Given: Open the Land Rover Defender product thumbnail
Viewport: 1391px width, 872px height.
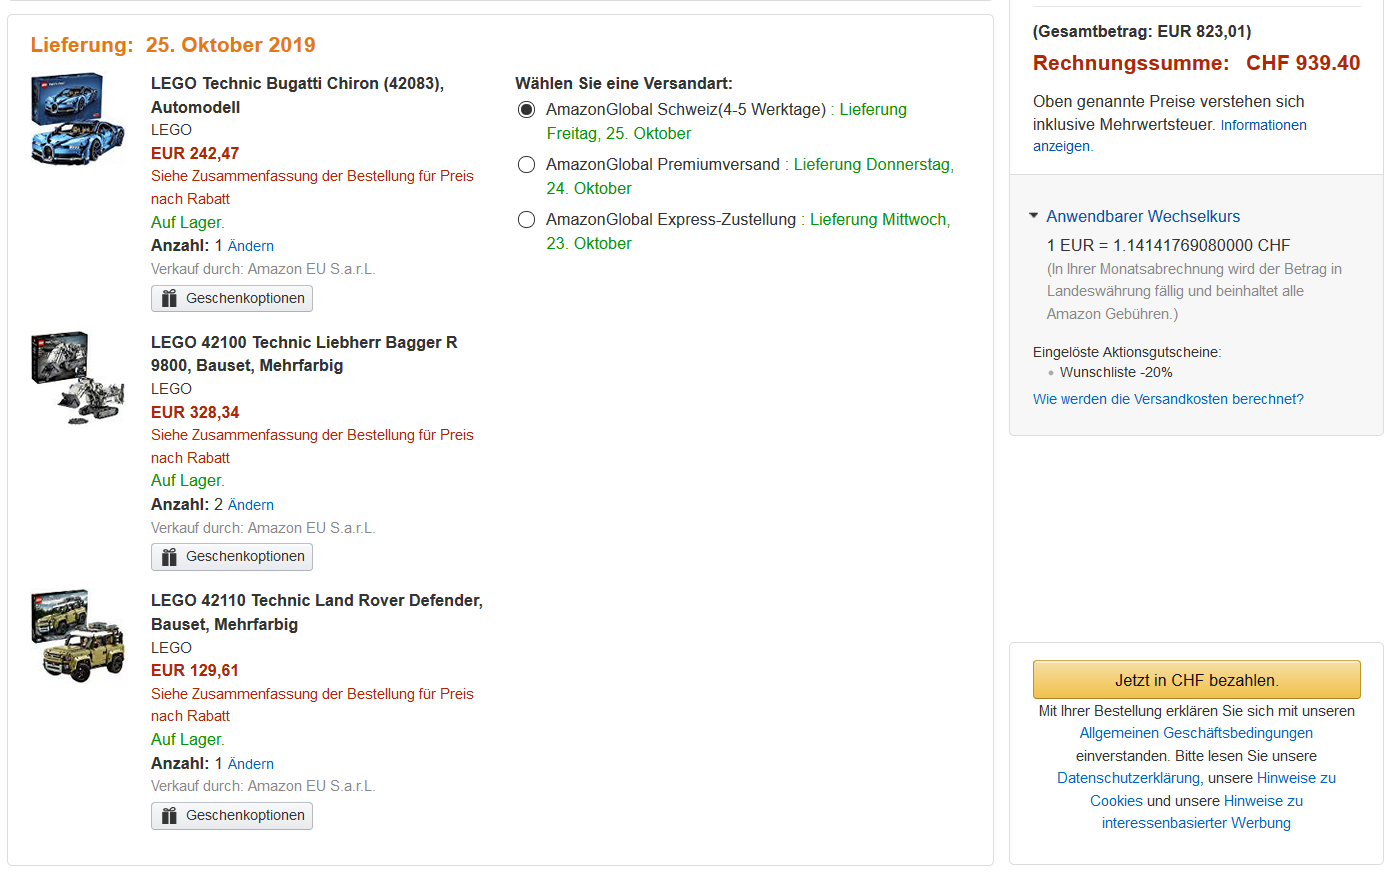Looking at the screenshot, I should (78, 636).
